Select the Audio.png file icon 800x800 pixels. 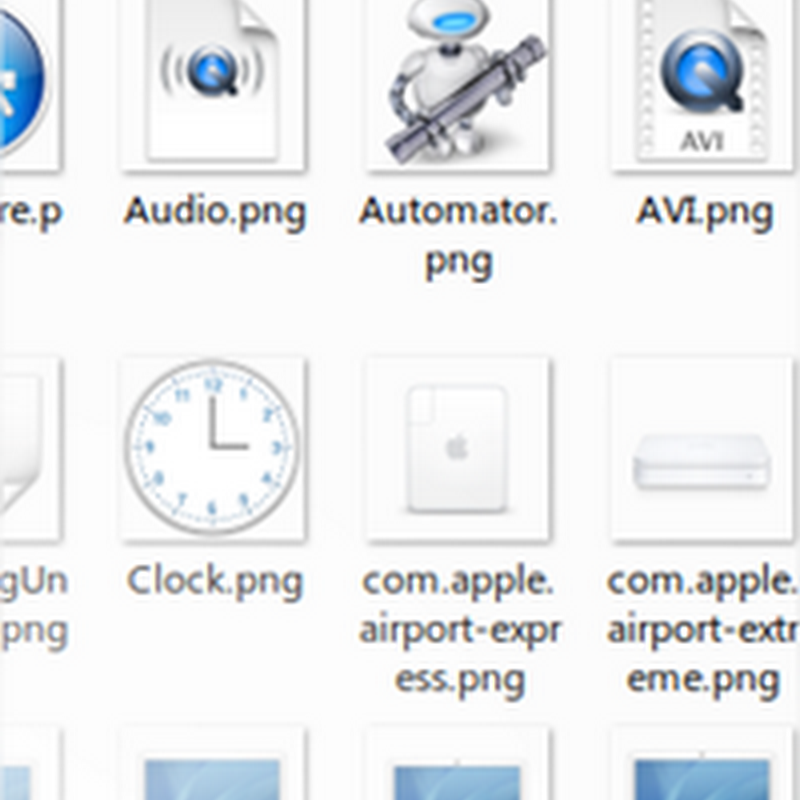[213, 84]
